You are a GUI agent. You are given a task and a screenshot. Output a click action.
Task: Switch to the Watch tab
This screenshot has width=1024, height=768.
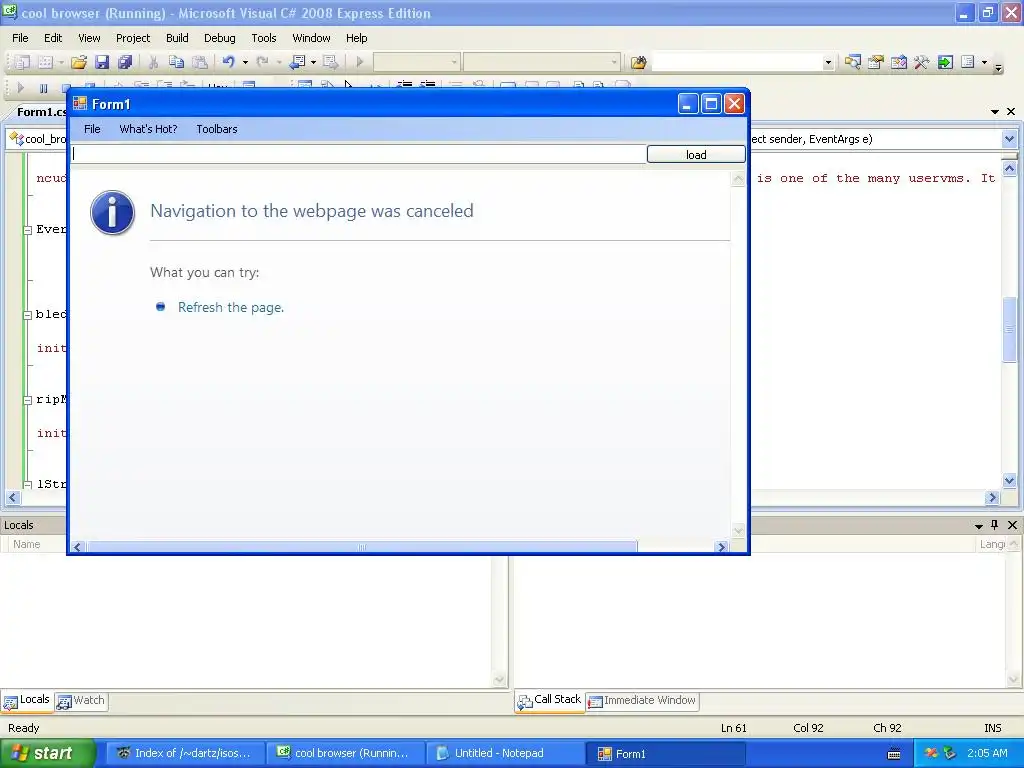(x=82, y=701)
